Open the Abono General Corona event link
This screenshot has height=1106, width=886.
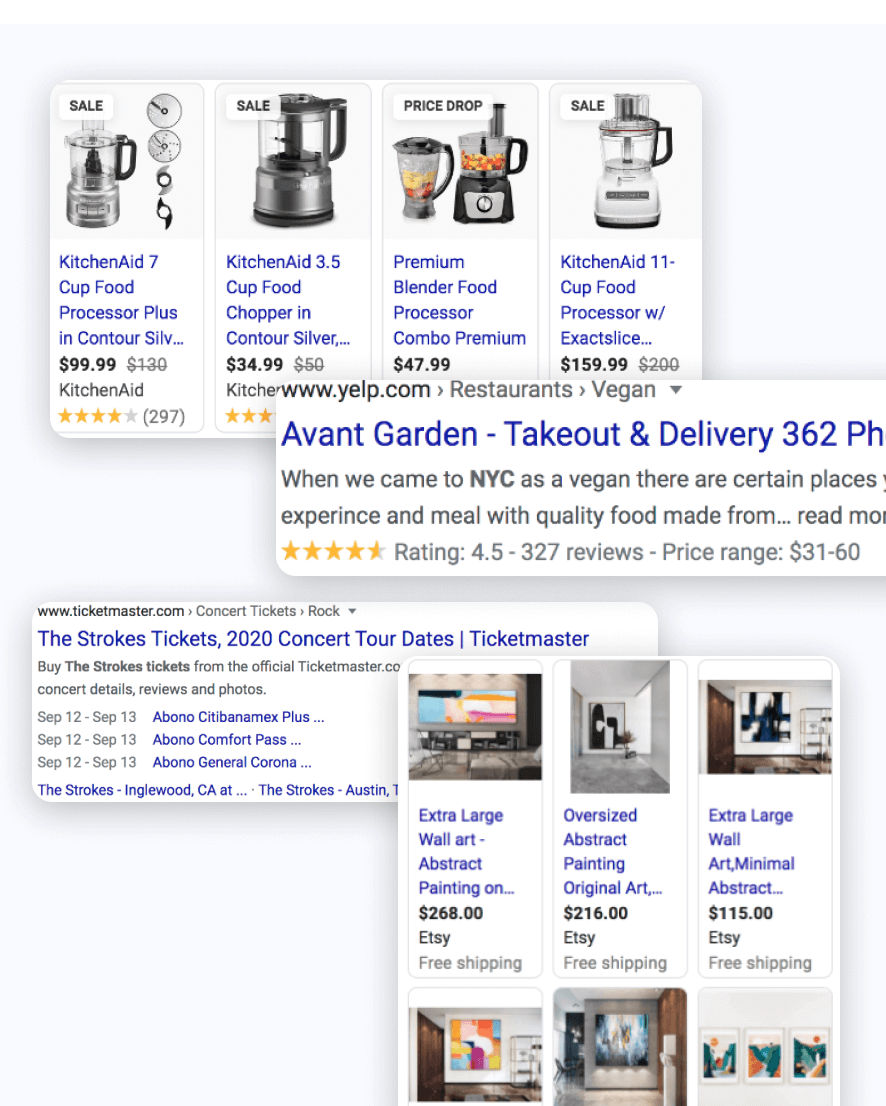(x=231, y=762)
